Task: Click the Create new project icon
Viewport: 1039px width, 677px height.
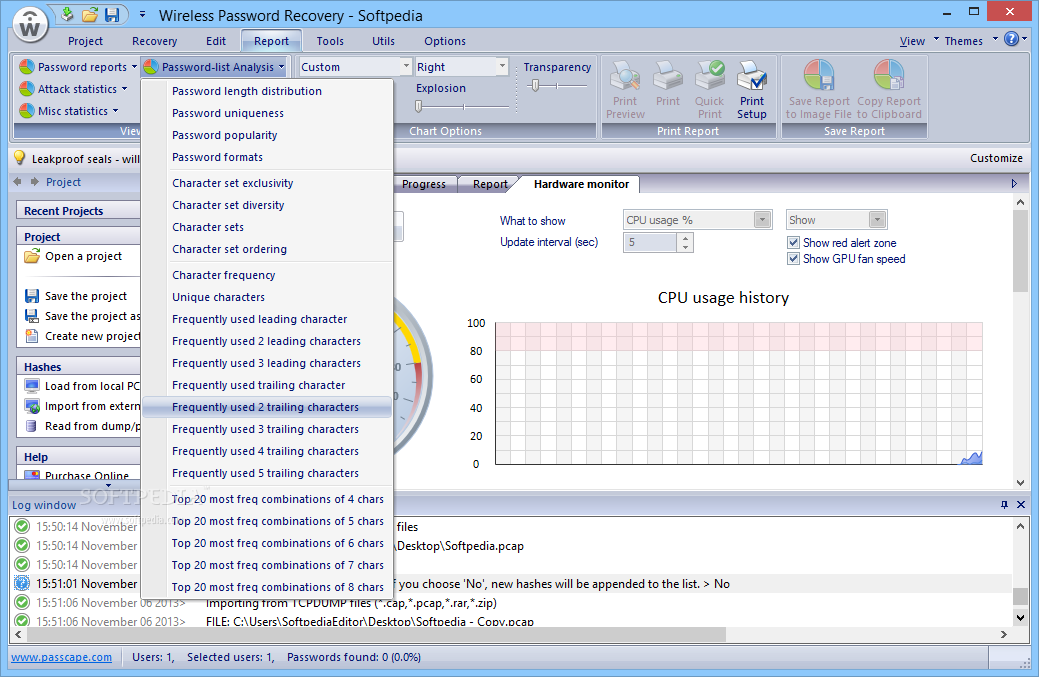Action: click(32, 336)
